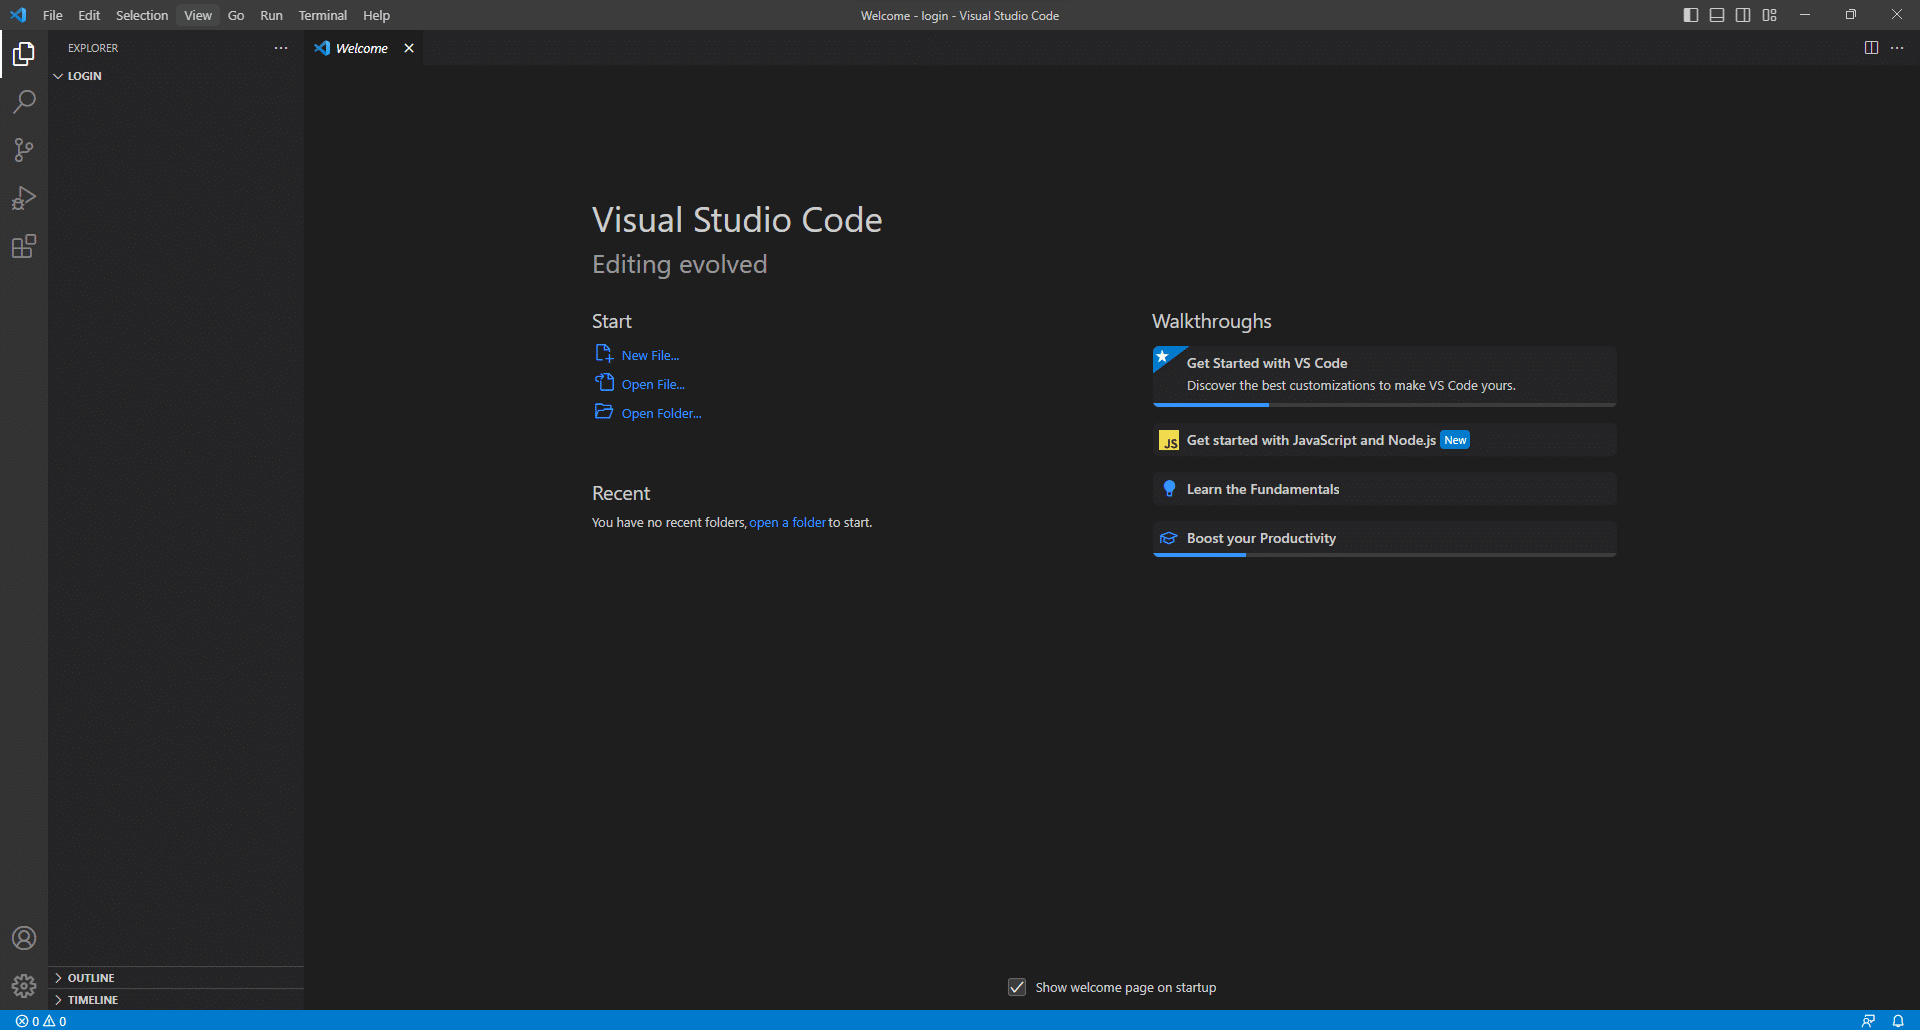Open Get started with JavaScript and Node.js walkthrough
Viewport: 1920px width, 1030px height.
point(1384,440)
